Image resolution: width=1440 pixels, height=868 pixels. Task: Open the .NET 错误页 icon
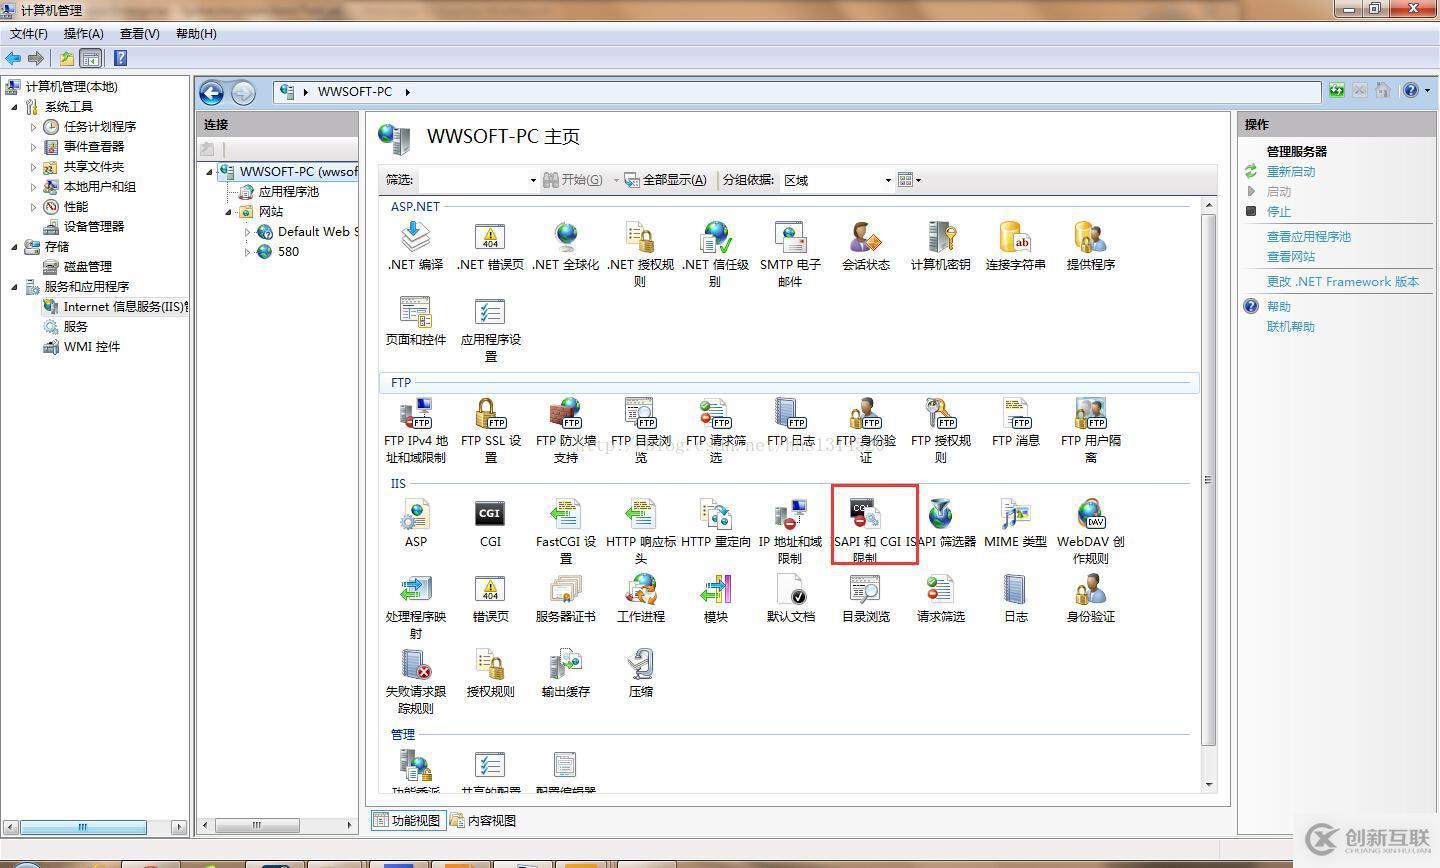click(490, 245)
